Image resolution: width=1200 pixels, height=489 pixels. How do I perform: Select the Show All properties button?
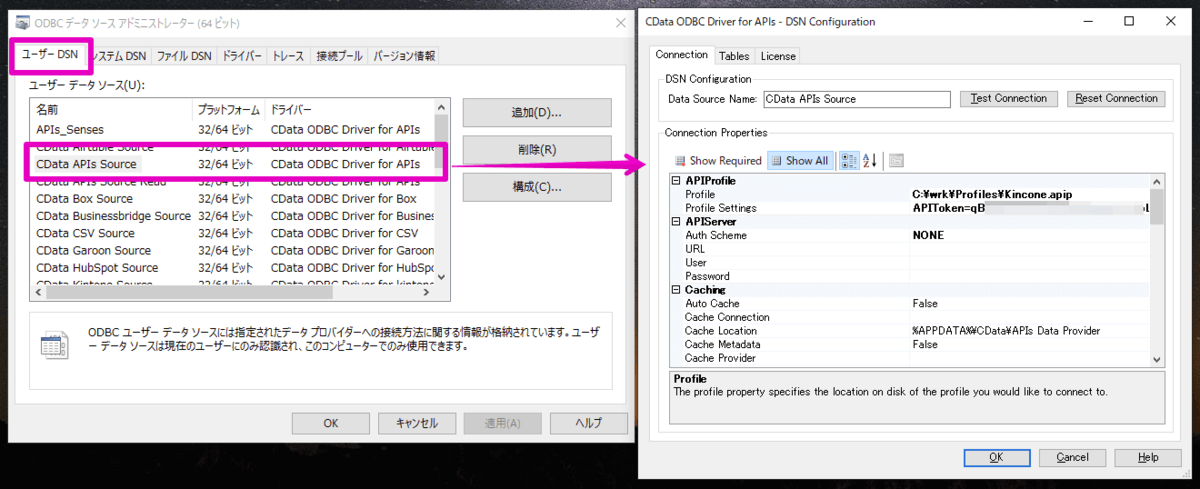tap(798, 160)
